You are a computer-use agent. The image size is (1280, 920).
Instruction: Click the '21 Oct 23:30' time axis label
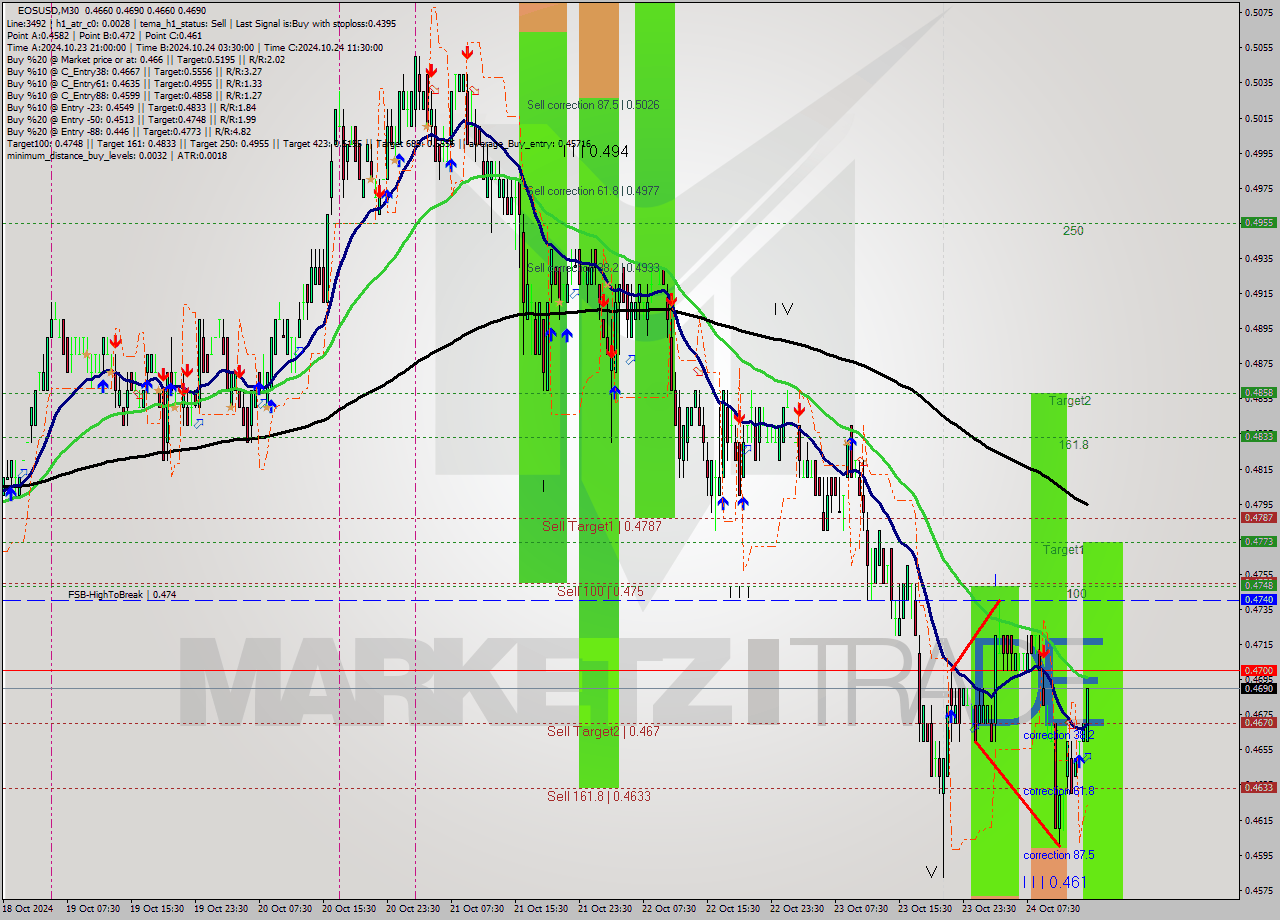[x=605, y=909]
